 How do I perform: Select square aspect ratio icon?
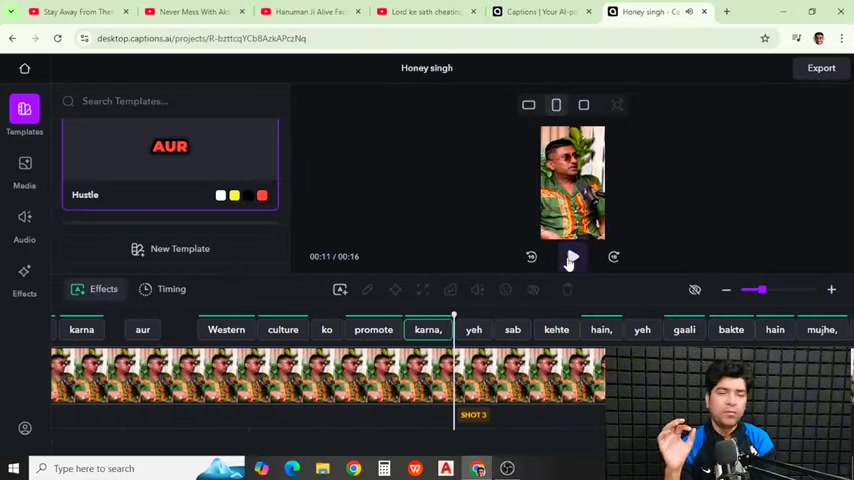(584, 105)
